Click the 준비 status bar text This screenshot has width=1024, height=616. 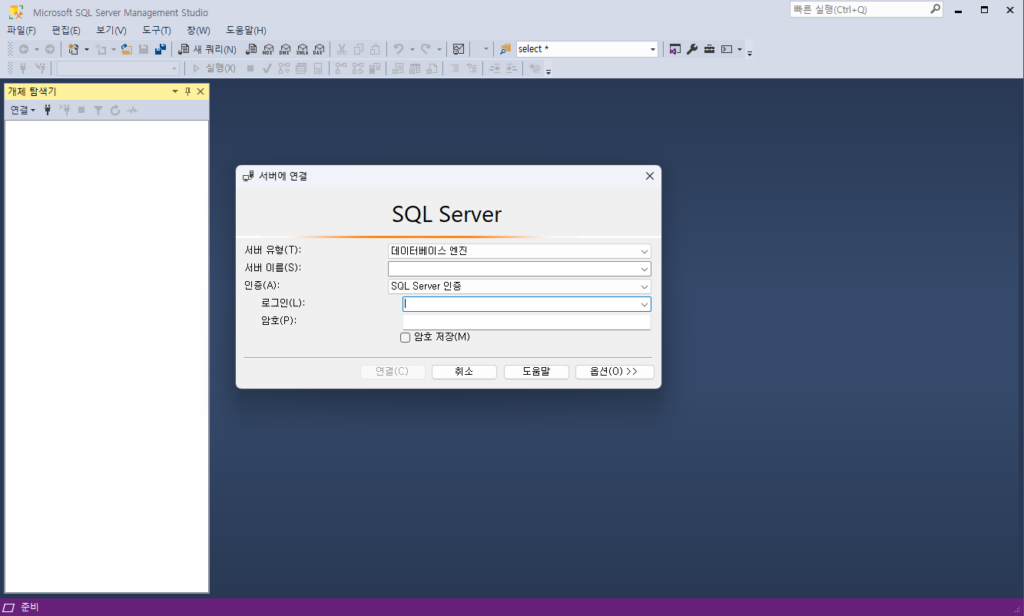pyautogui.click(x=29, y=608)
